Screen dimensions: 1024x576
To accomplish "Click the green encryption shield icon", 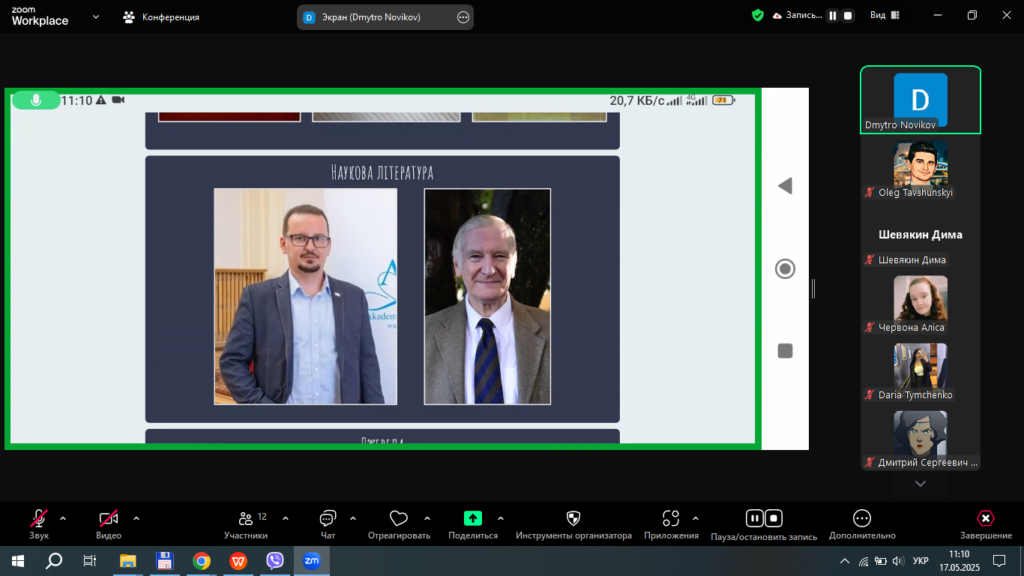I will tap(758, 15).
